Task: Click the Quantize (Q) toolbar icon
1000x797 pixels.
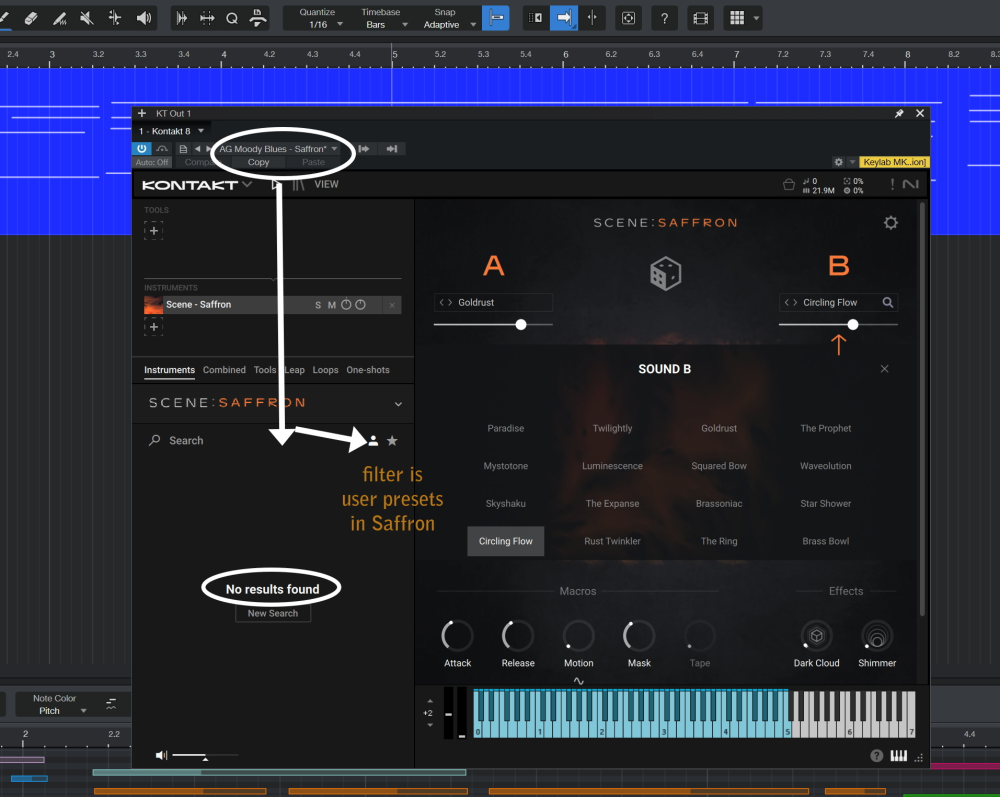Action: (x=232, y=18)
